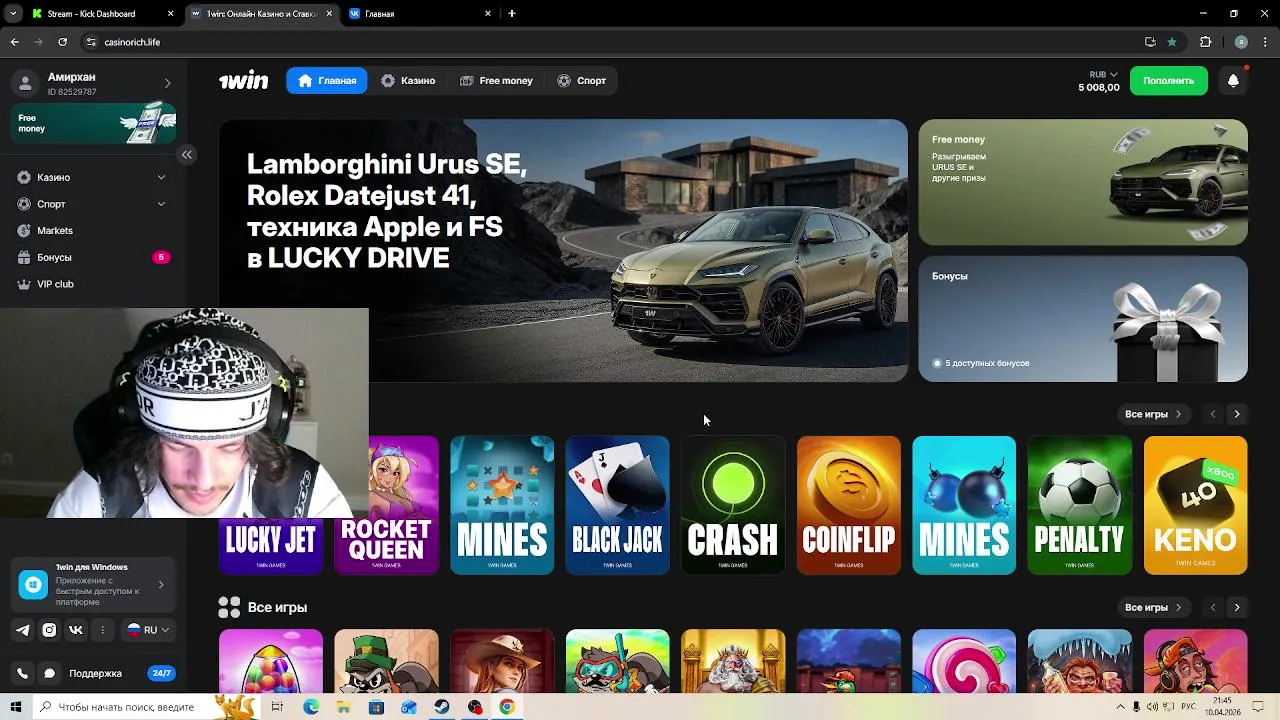Open the Lucky Drive main banner

tap(563, 250)
